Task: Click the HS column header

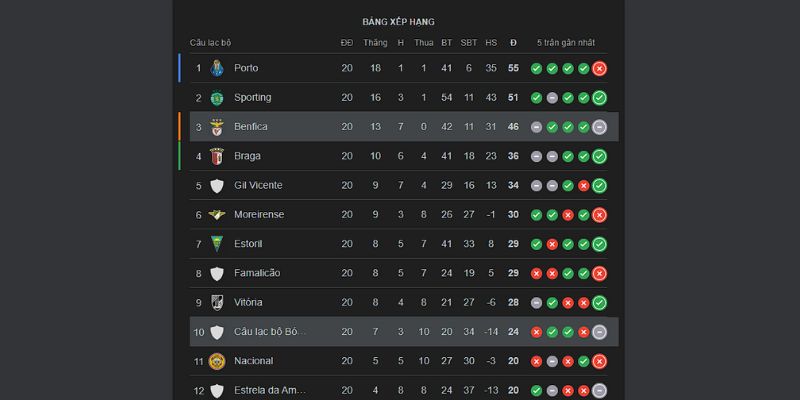Action: [x=491, y=43]
